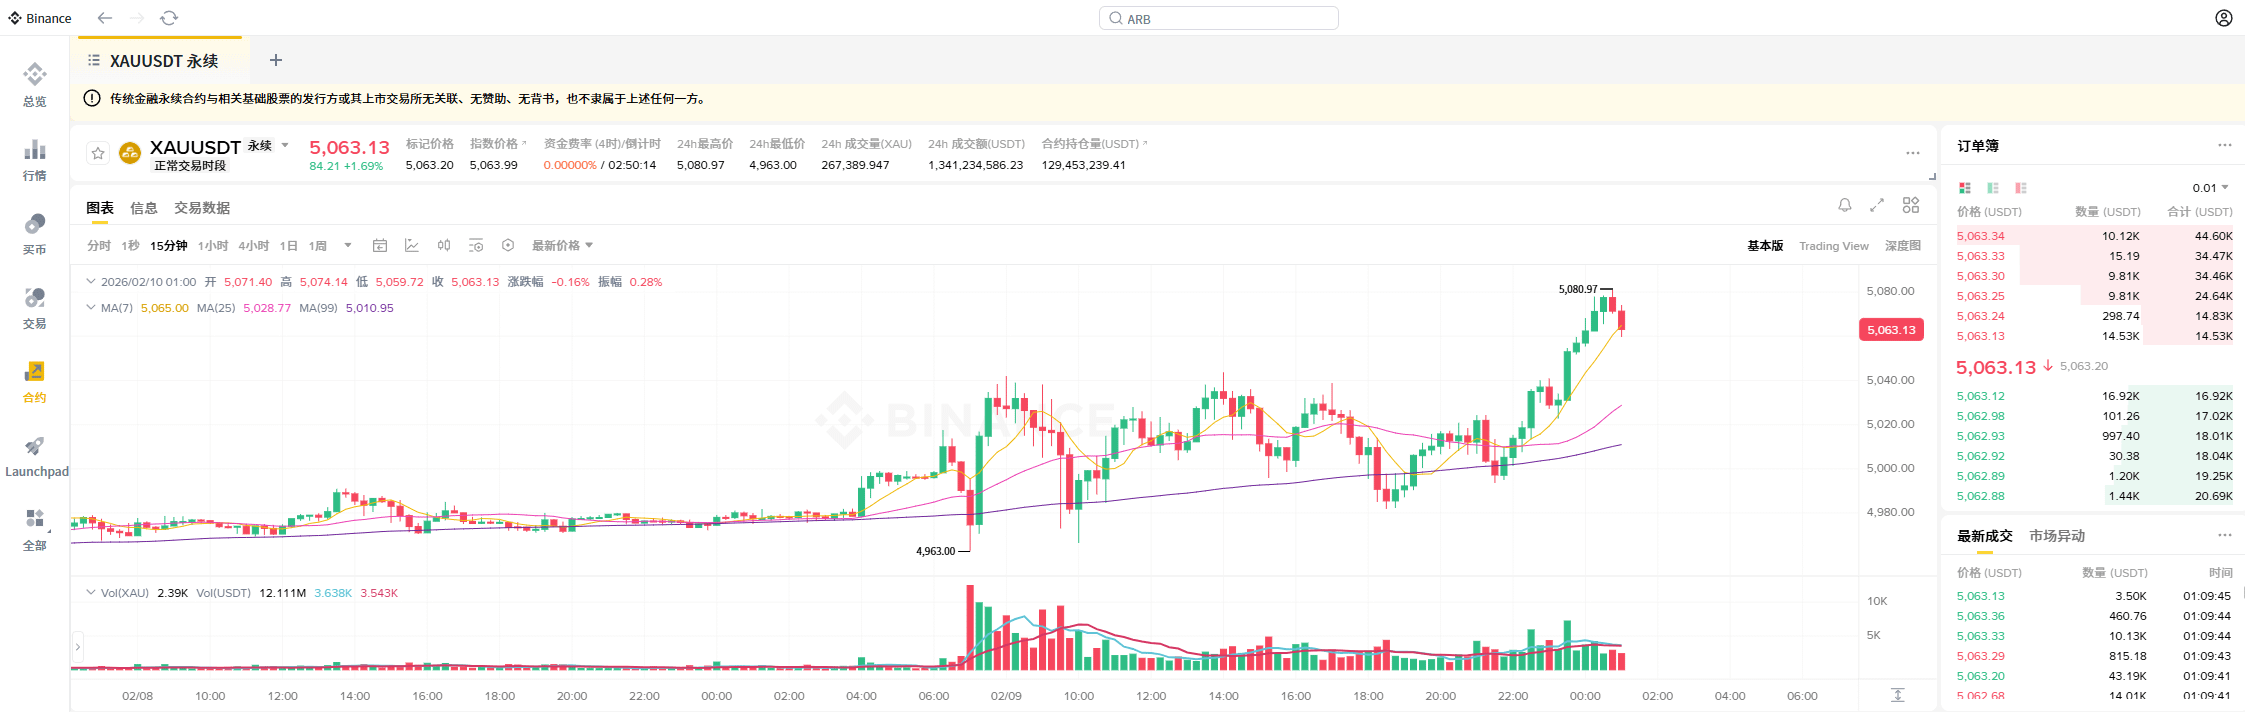Expand the chart to fullscreen
This screenshot has width=2245, height=712.
(1877, 205)
